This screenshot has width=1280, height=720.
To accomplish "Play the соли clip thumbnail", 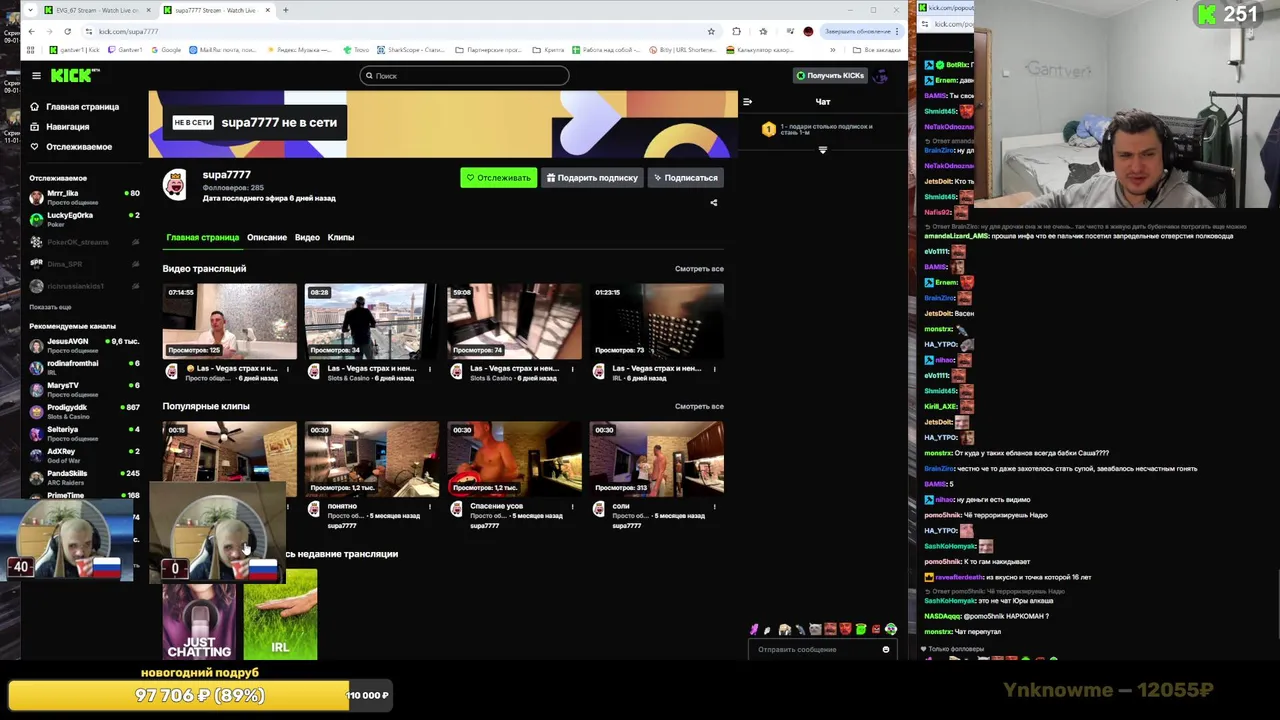I will 656,459.
